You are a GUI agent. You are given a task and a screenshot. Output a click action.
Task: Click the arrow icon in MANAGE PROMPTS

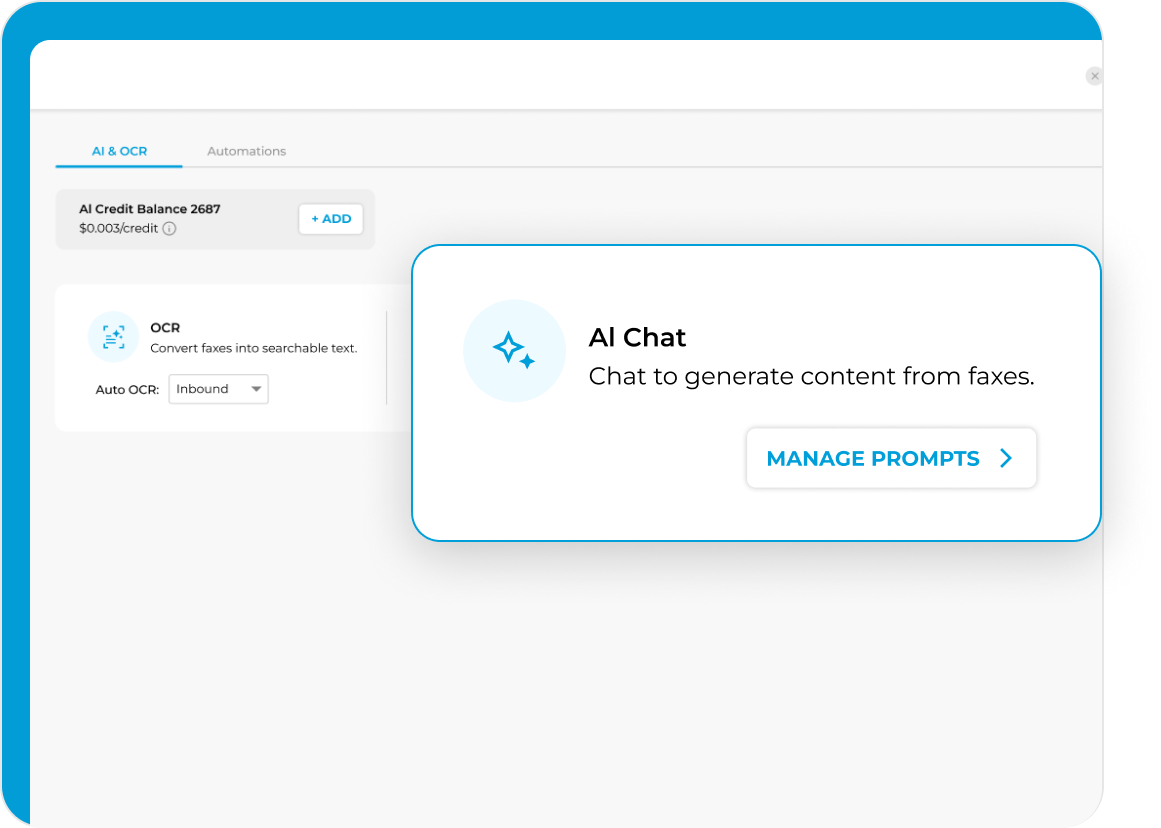pyautogui.click(x=1006, y=458)
